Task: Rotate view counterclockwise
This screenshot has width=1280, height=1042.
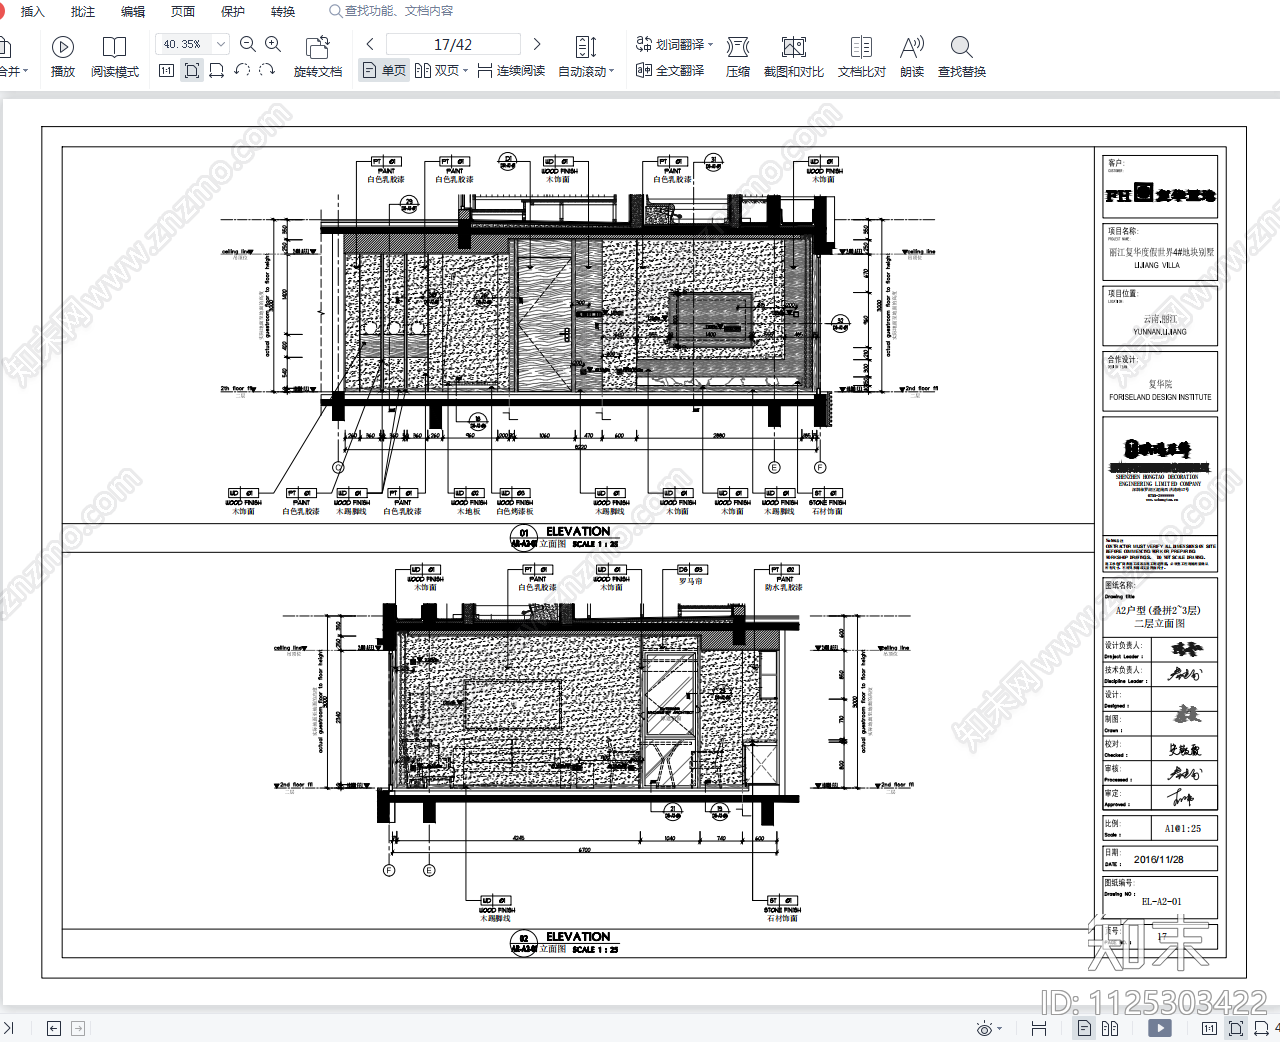Action: click(x=242, y=71)
